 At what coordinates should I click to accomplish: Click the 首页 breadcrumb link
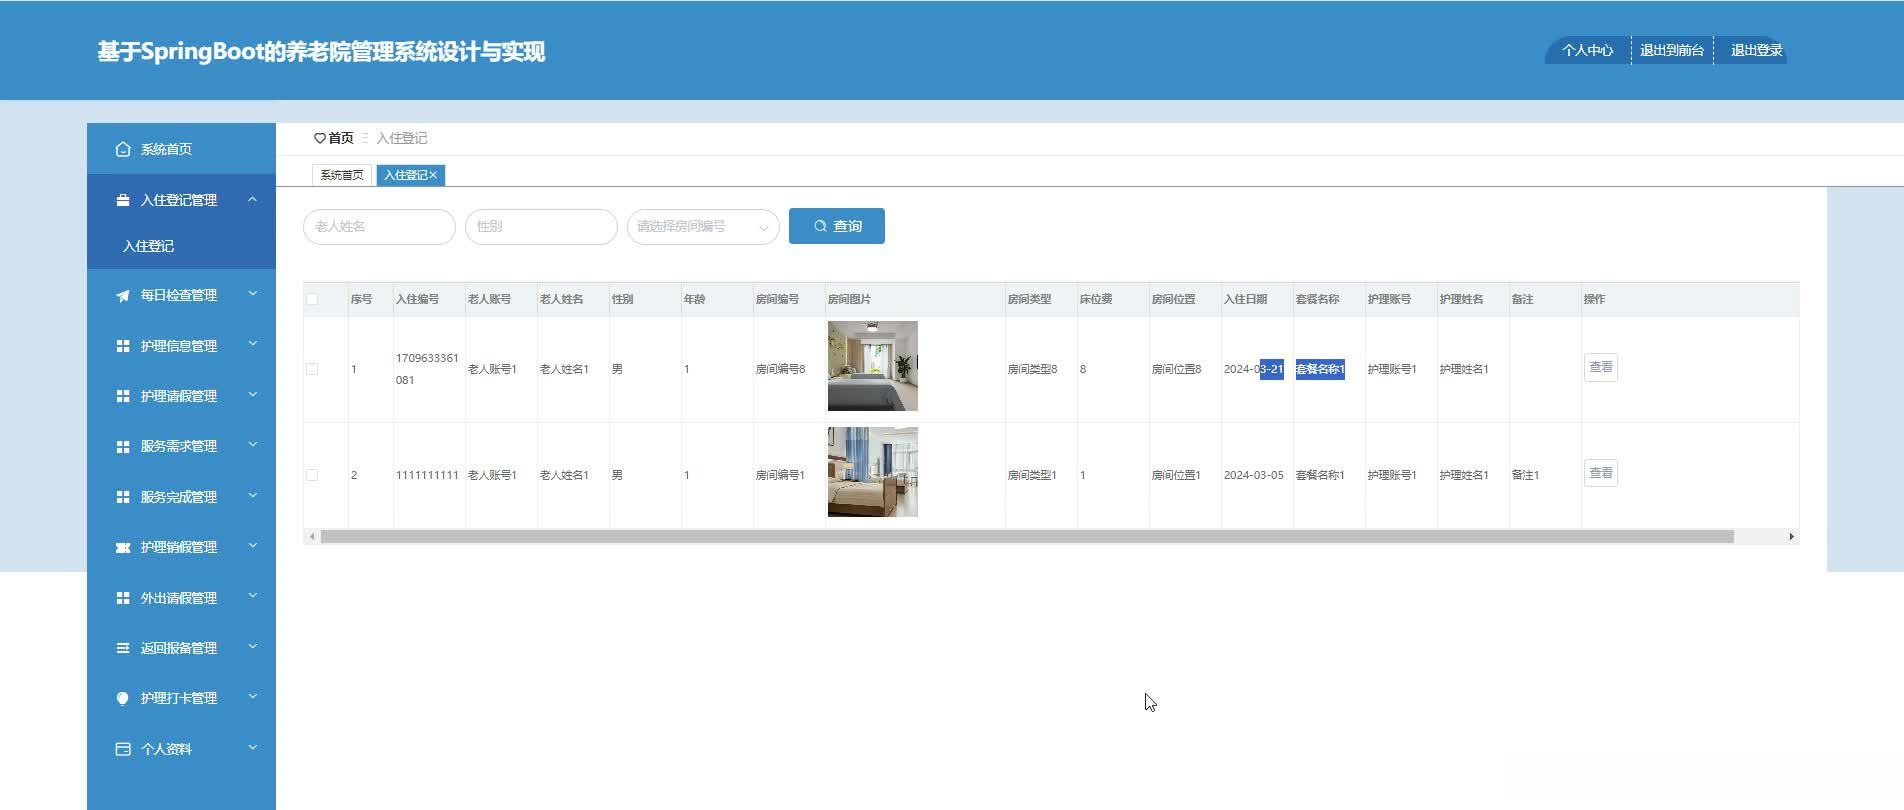(341, 138)
